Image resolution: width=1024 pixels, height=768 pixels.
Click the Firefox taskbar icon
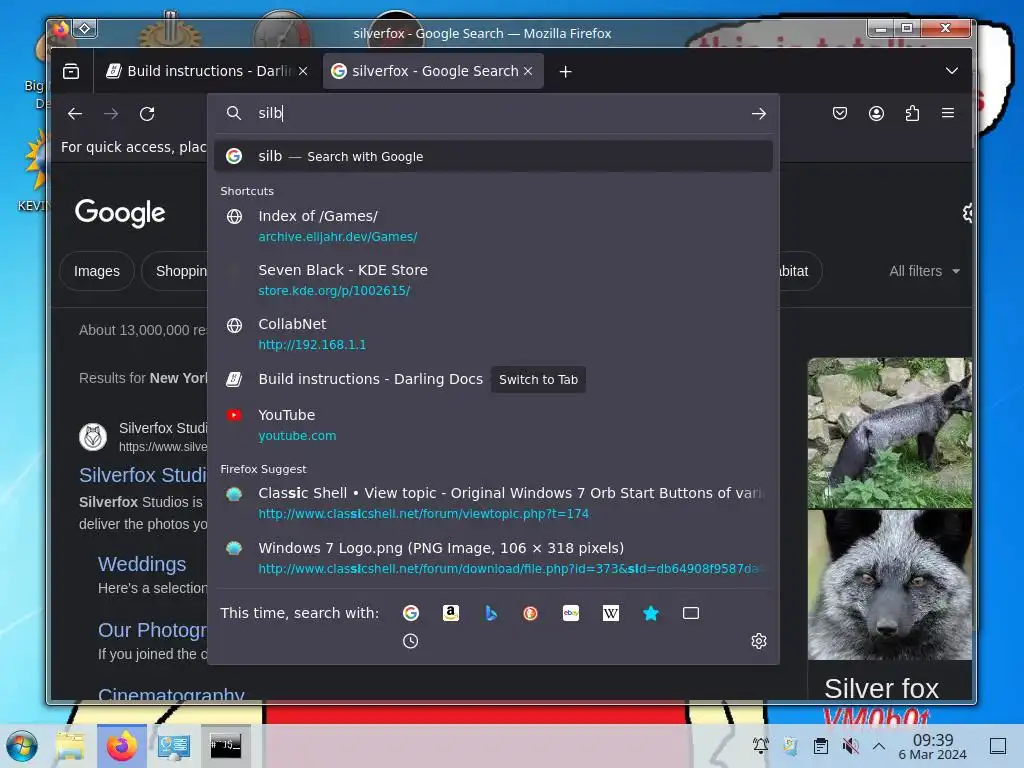(x=121, y=746)
